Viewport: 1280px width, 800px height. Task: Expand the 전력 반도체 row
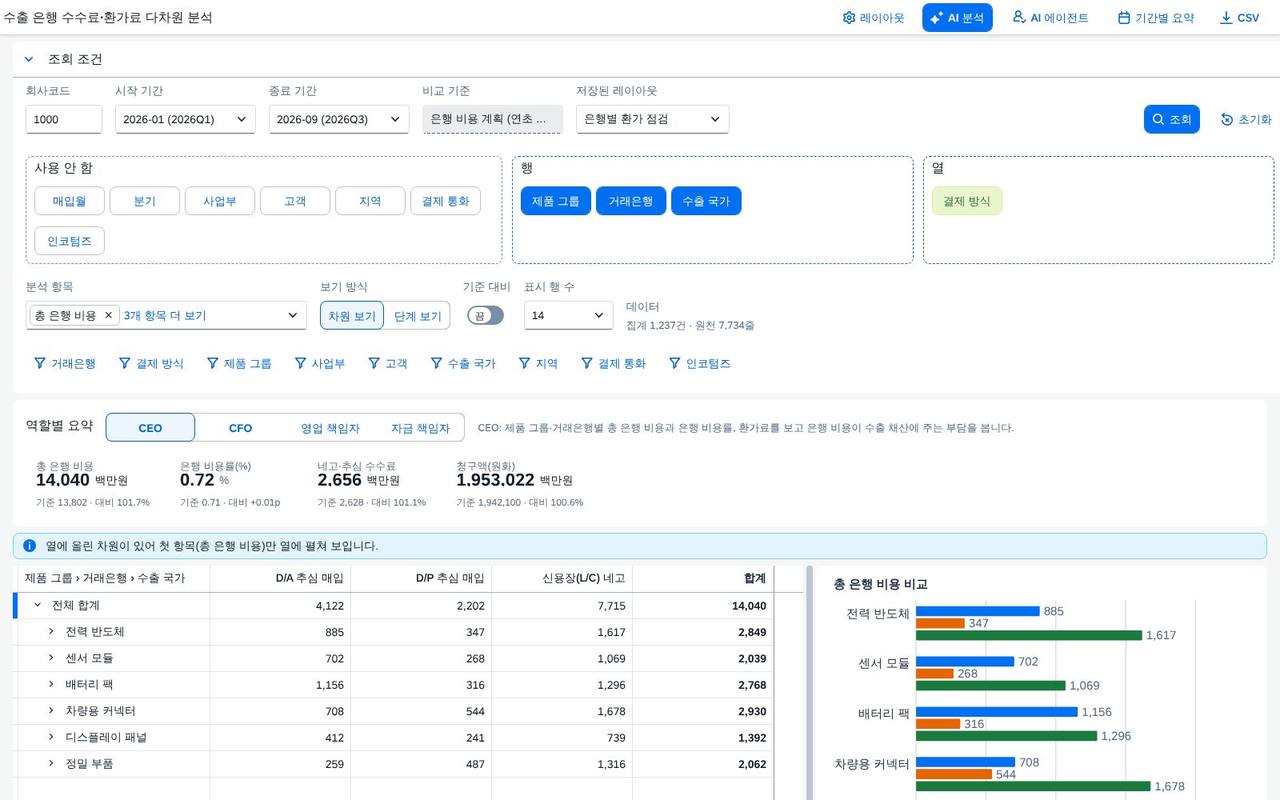(x=51, y=632)
